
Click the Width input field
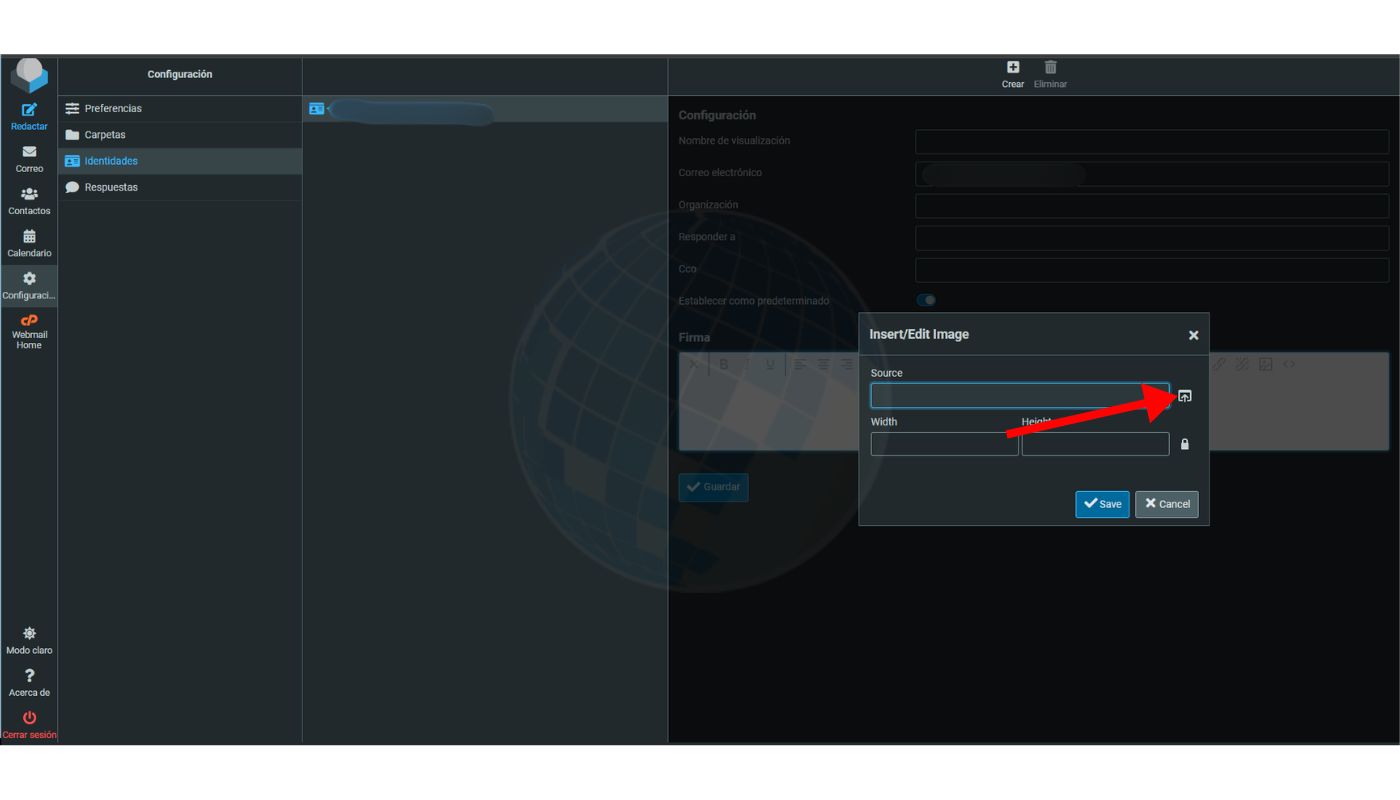pos(944,444)
